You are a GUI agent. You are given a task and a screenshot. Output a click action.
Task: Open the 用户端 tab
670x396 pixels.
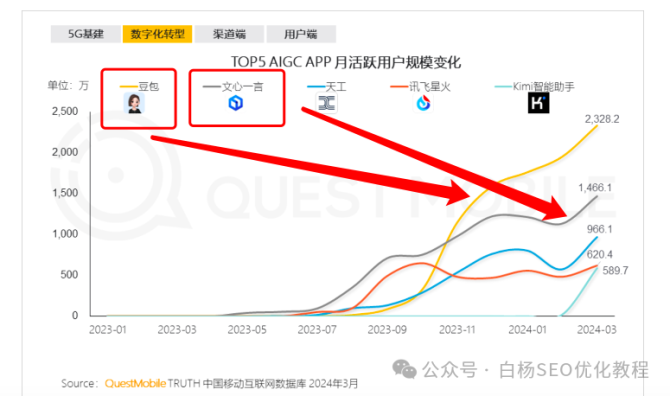pyautogui.click(x=301, y=34)
